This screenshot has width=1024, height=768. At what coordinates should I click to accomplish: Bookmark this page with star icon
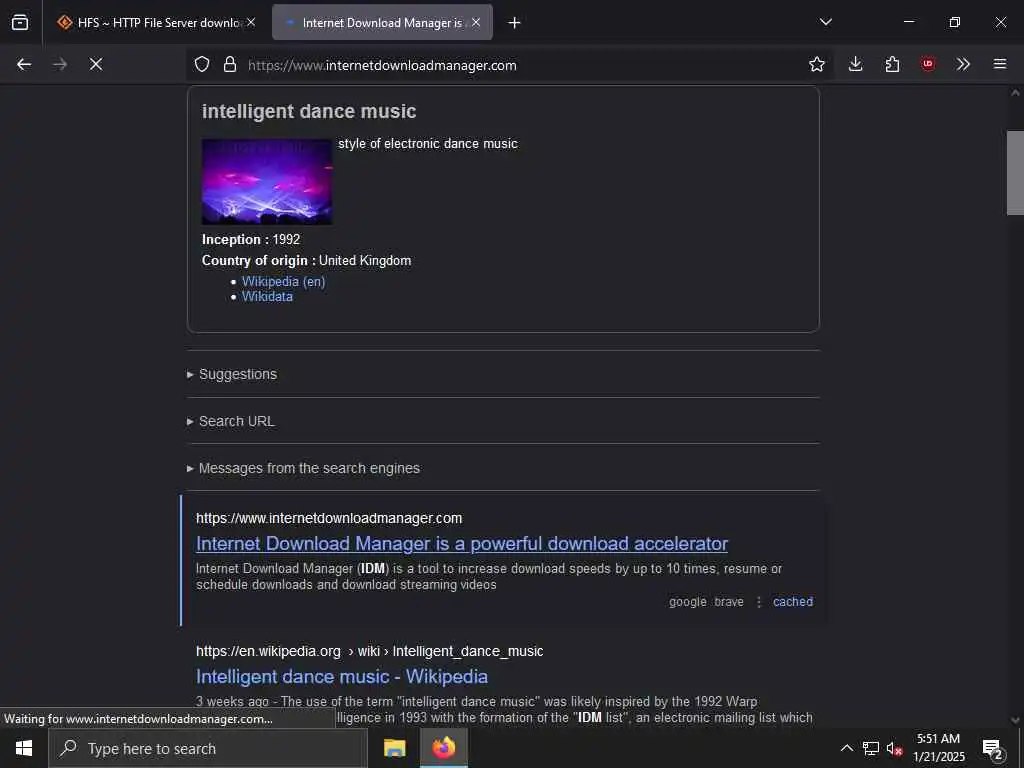point(817,65)
